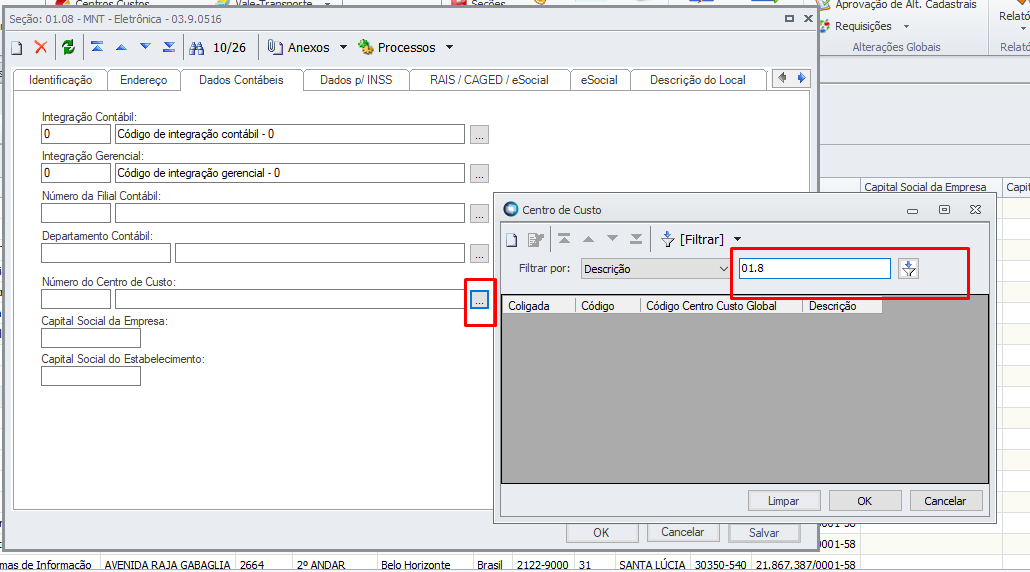Viewport: 1030px width, 572px height.
Task: Open Processos dropdown menu
Action: coord(405,47)
